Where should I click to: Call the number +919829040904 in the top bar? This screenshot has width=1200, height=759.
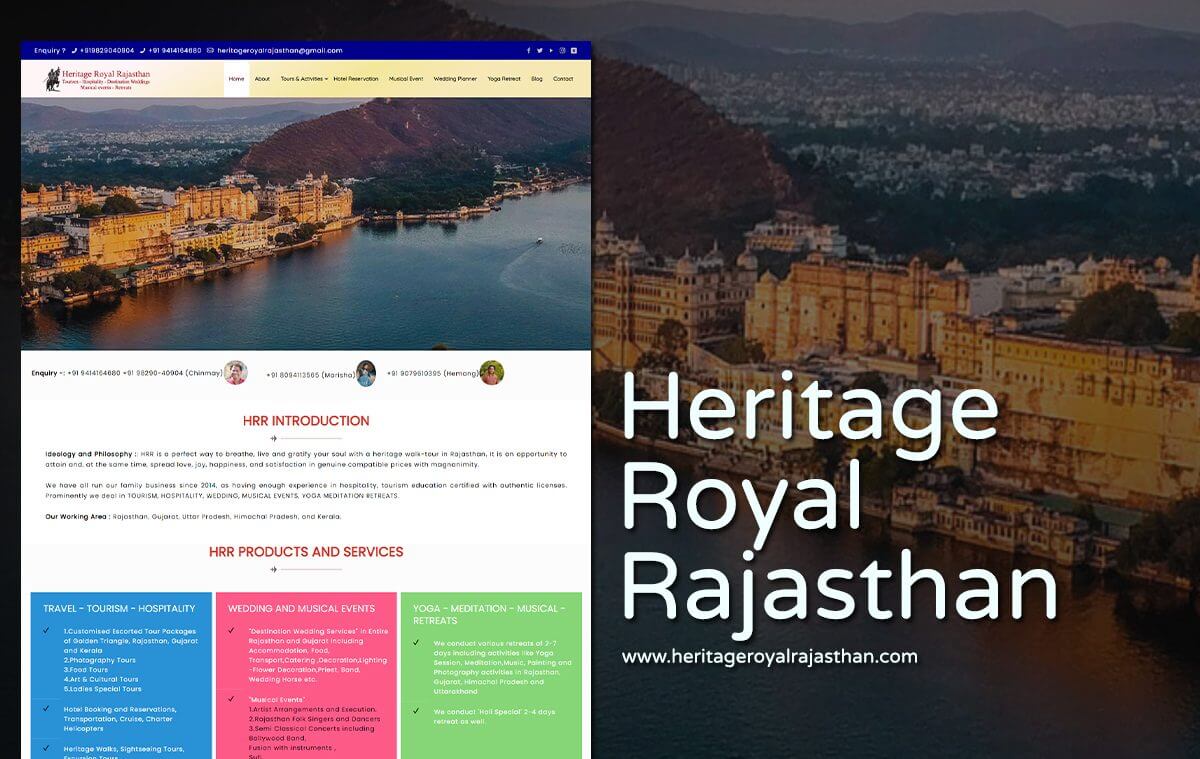point(107,50)
